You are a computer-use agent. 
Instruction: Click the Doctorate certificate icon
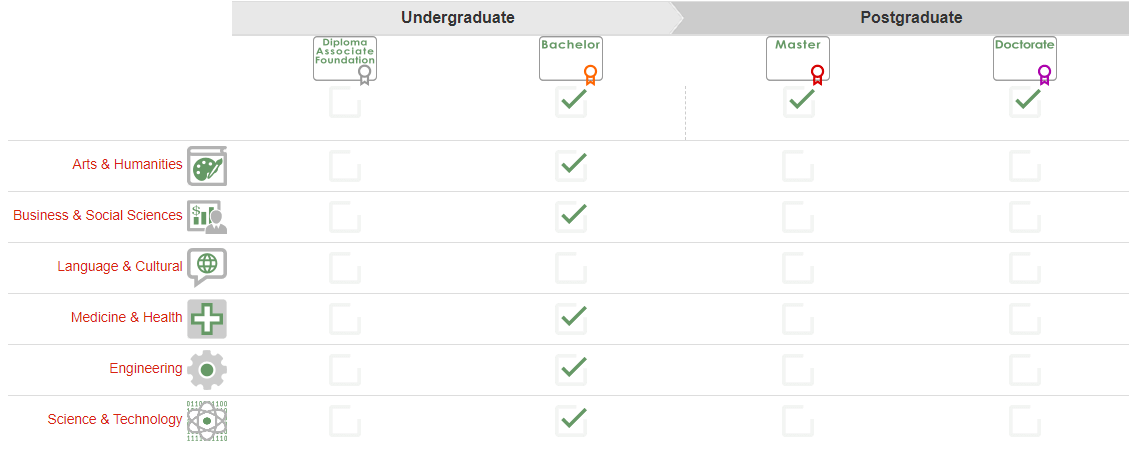(1025, 61)
